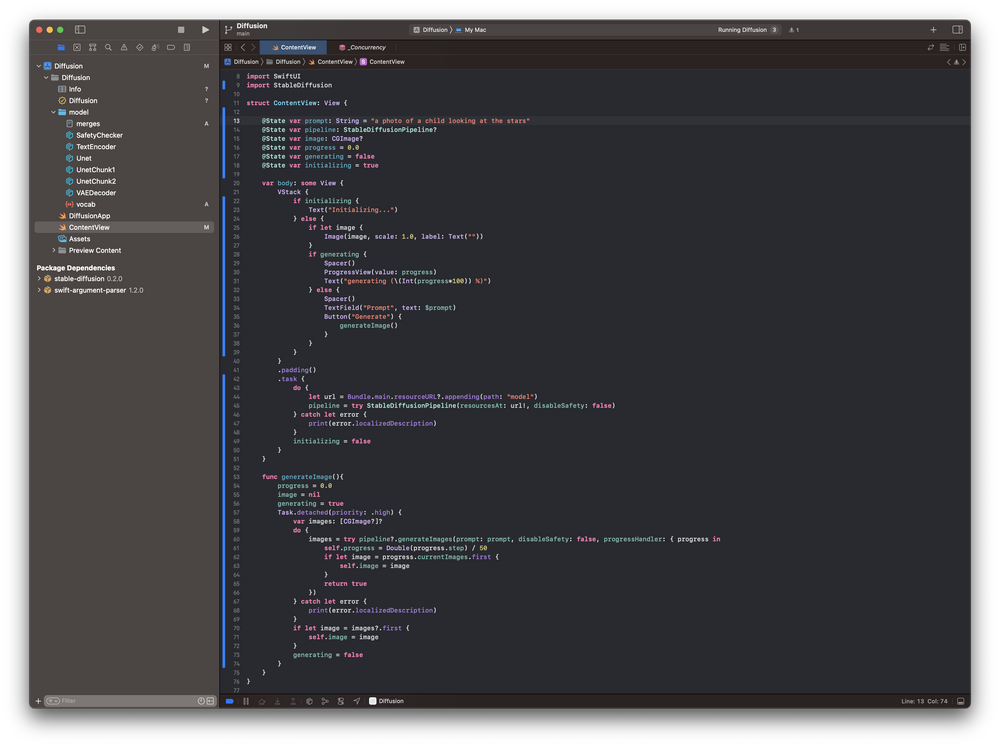Collapse the model folder

(x=54, y=112)
